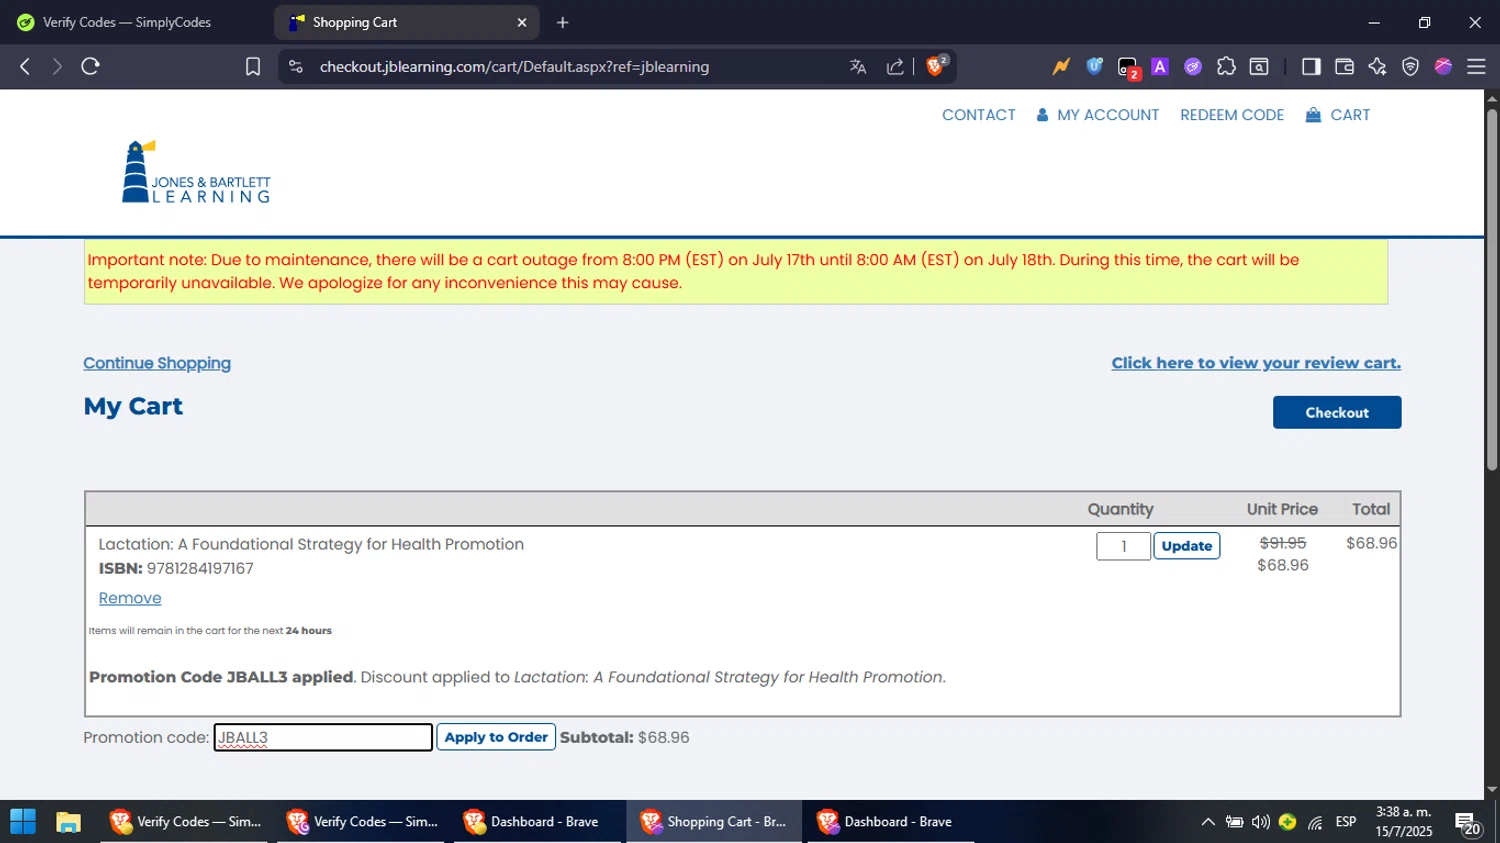Open the network icon in tray
Viewport: 1500px width, 843px height.
coord(1315,822)
